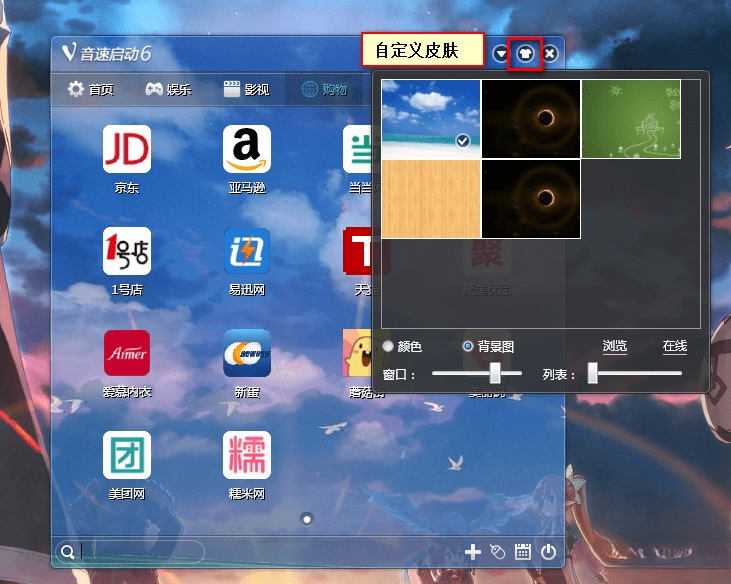Image resolution: width=731 pixels, height=584 pixels.
Task: Click the 在线 online skins link
Action: click(x=675, y=346)
